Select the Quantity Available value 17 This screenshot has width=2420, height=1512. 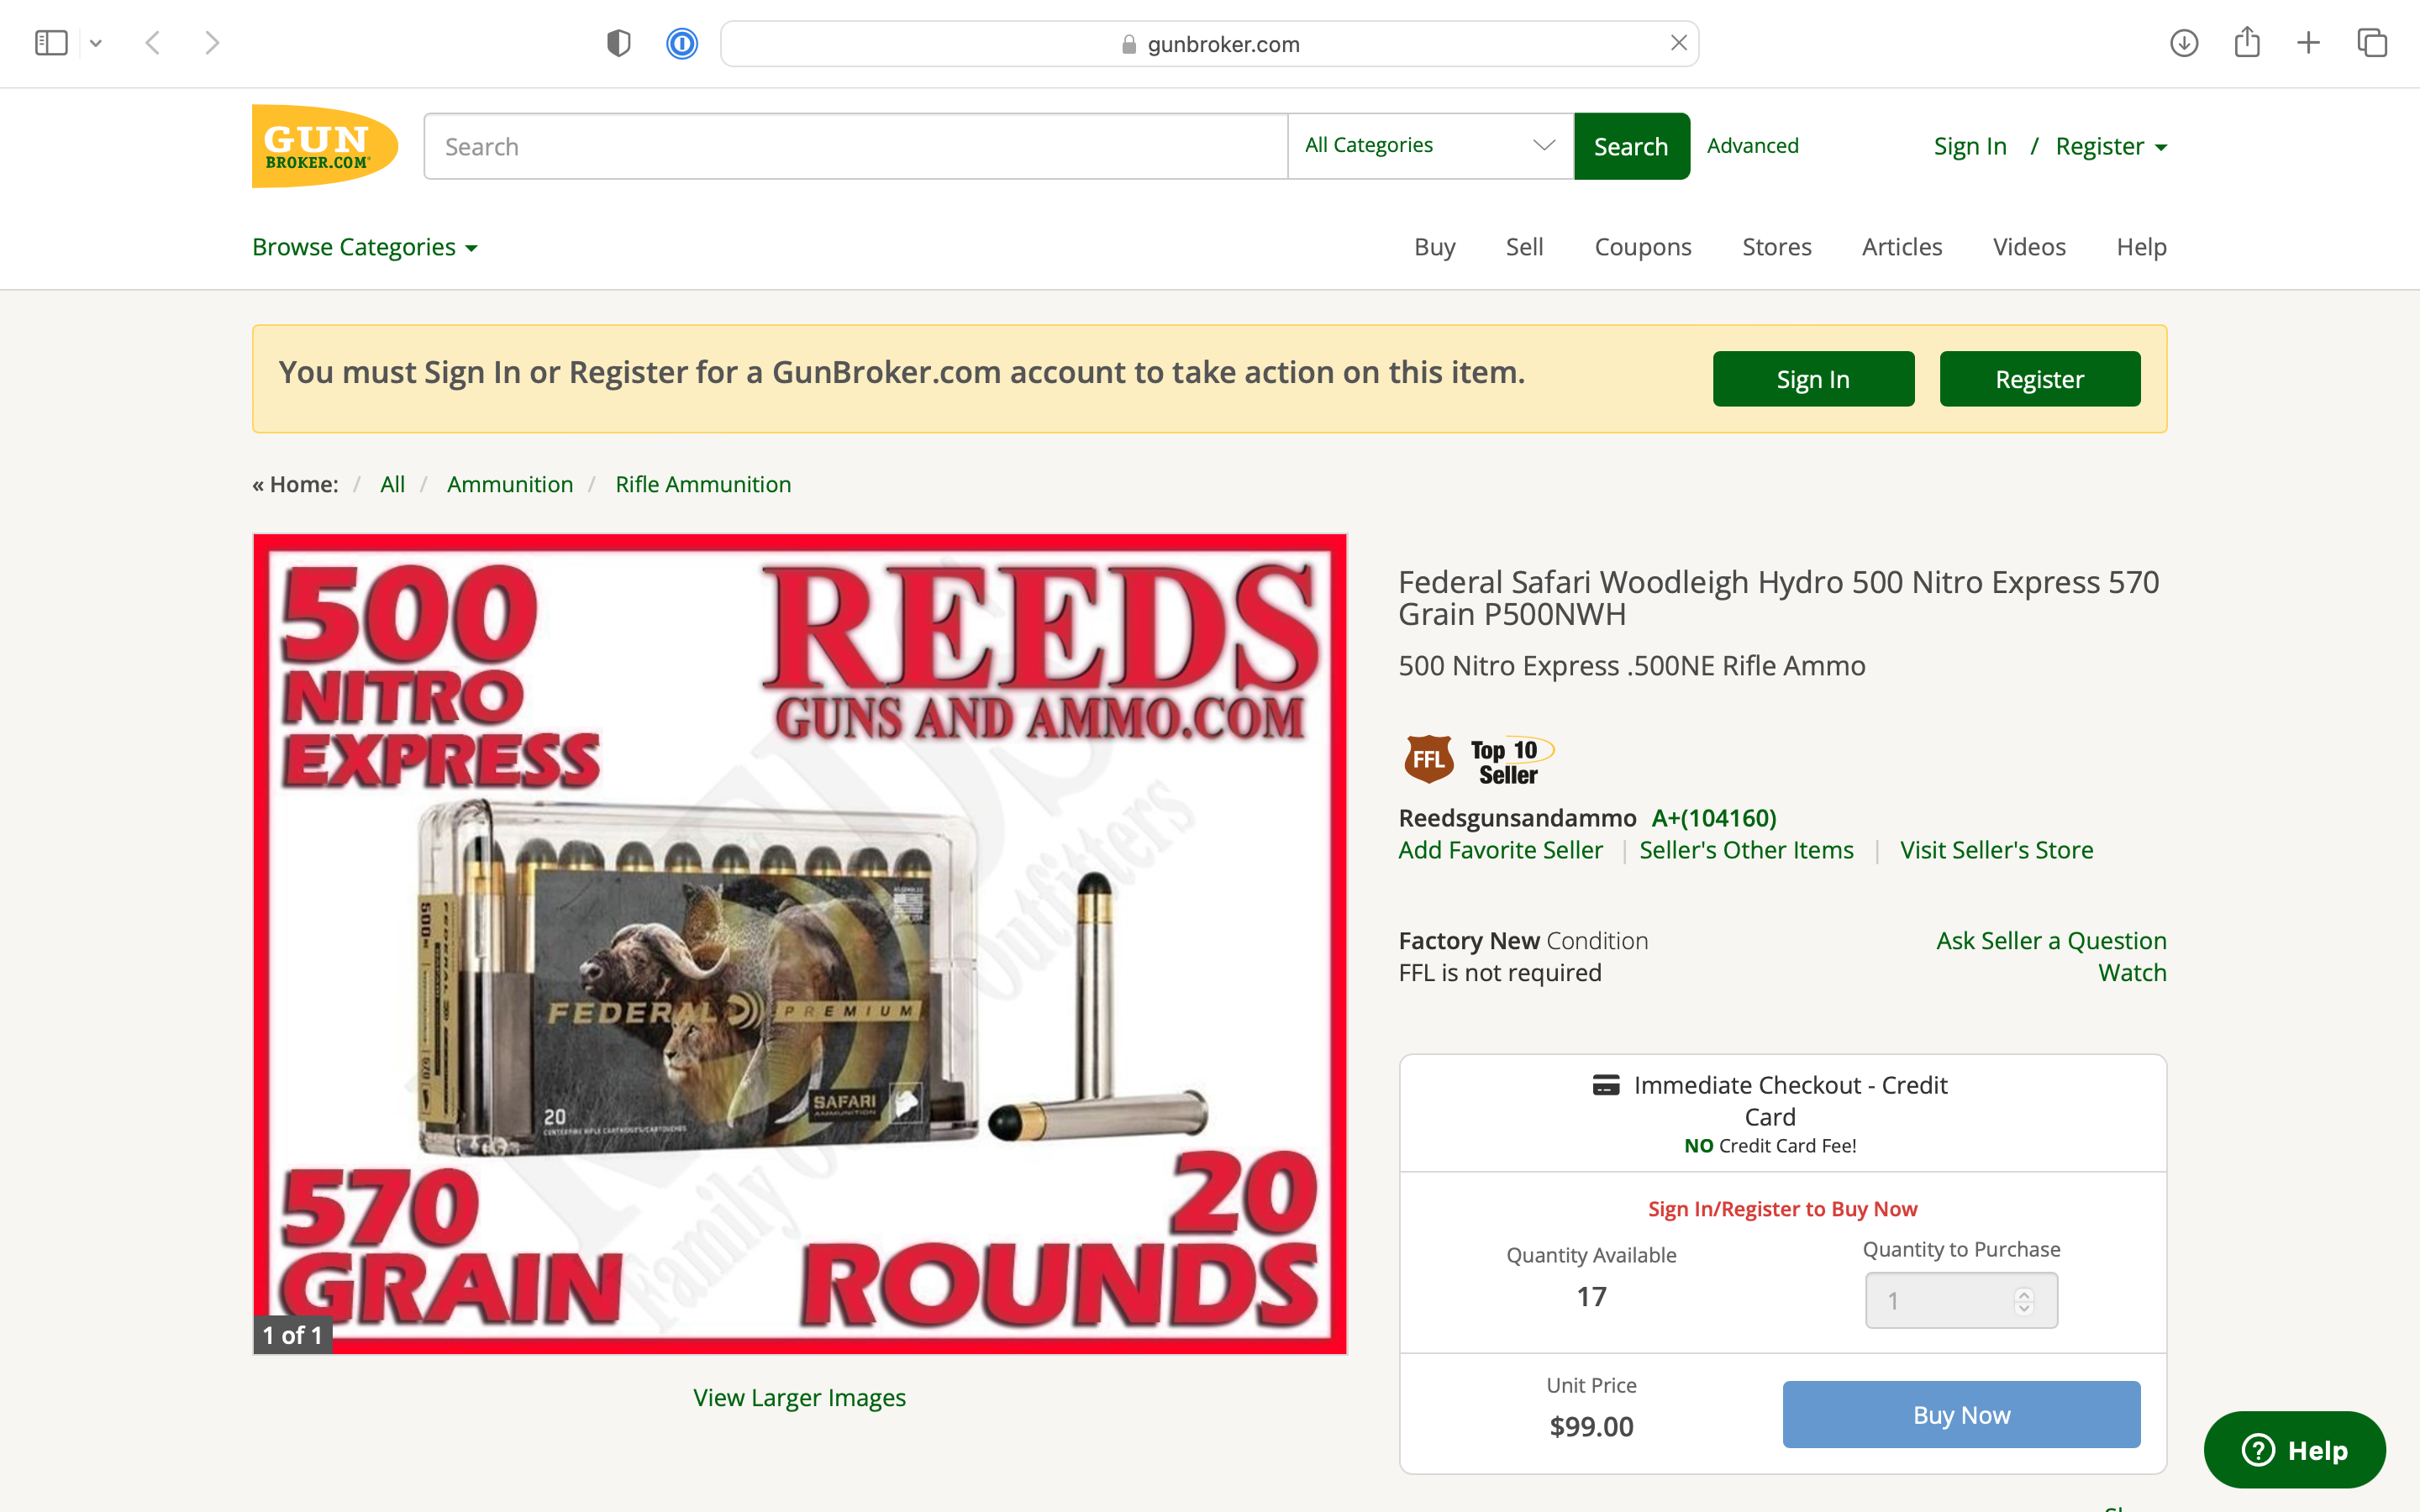click(1591, 1297)
